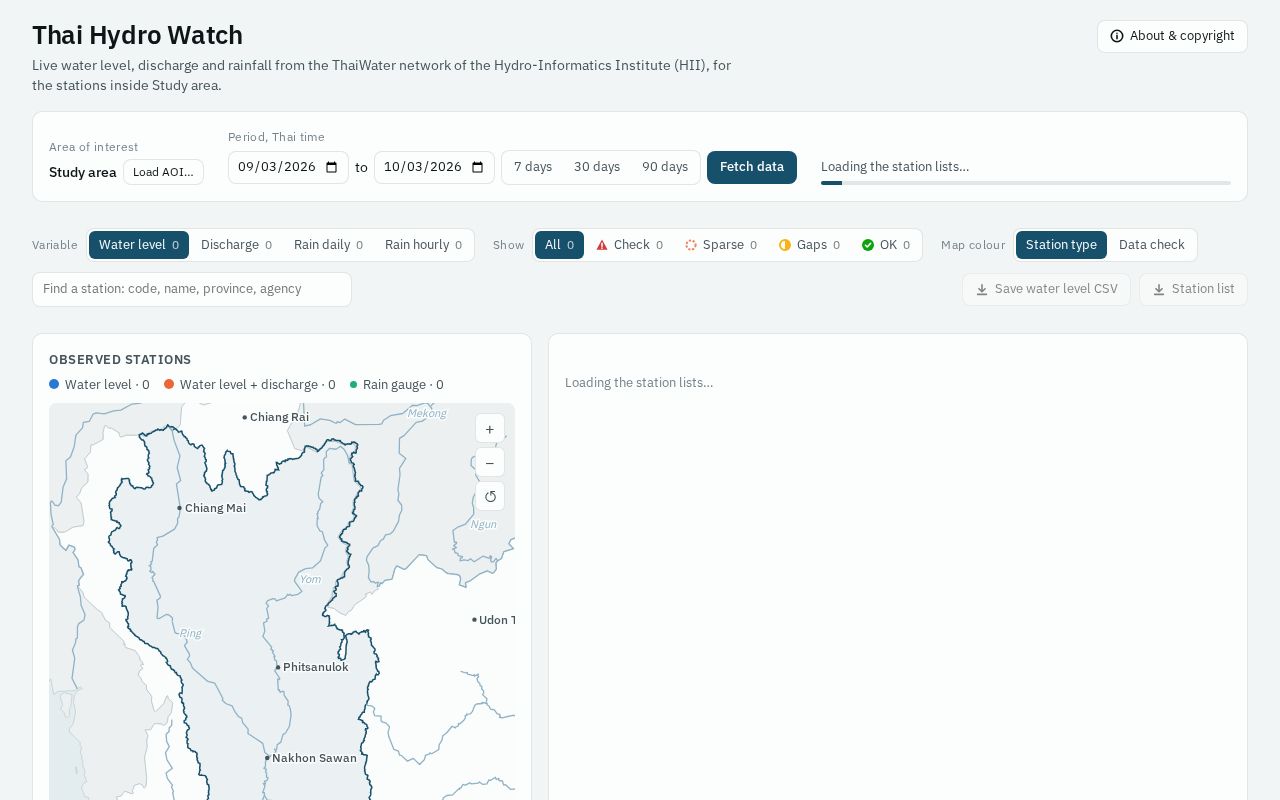Set period to 90 days
The width and height of the screenshot is (1280, 800).
(665, 167)
